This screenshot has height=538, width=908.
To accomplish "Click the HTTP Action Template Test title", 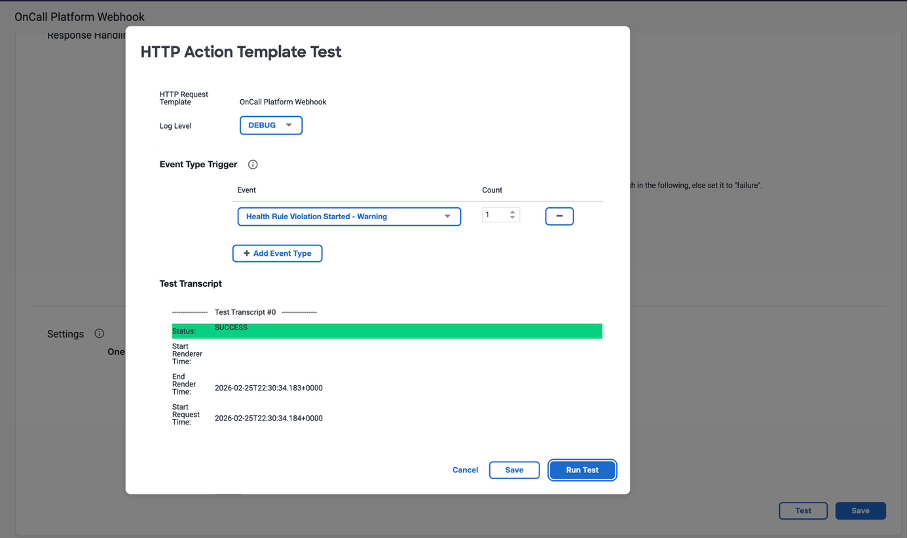I will [241, 52].
